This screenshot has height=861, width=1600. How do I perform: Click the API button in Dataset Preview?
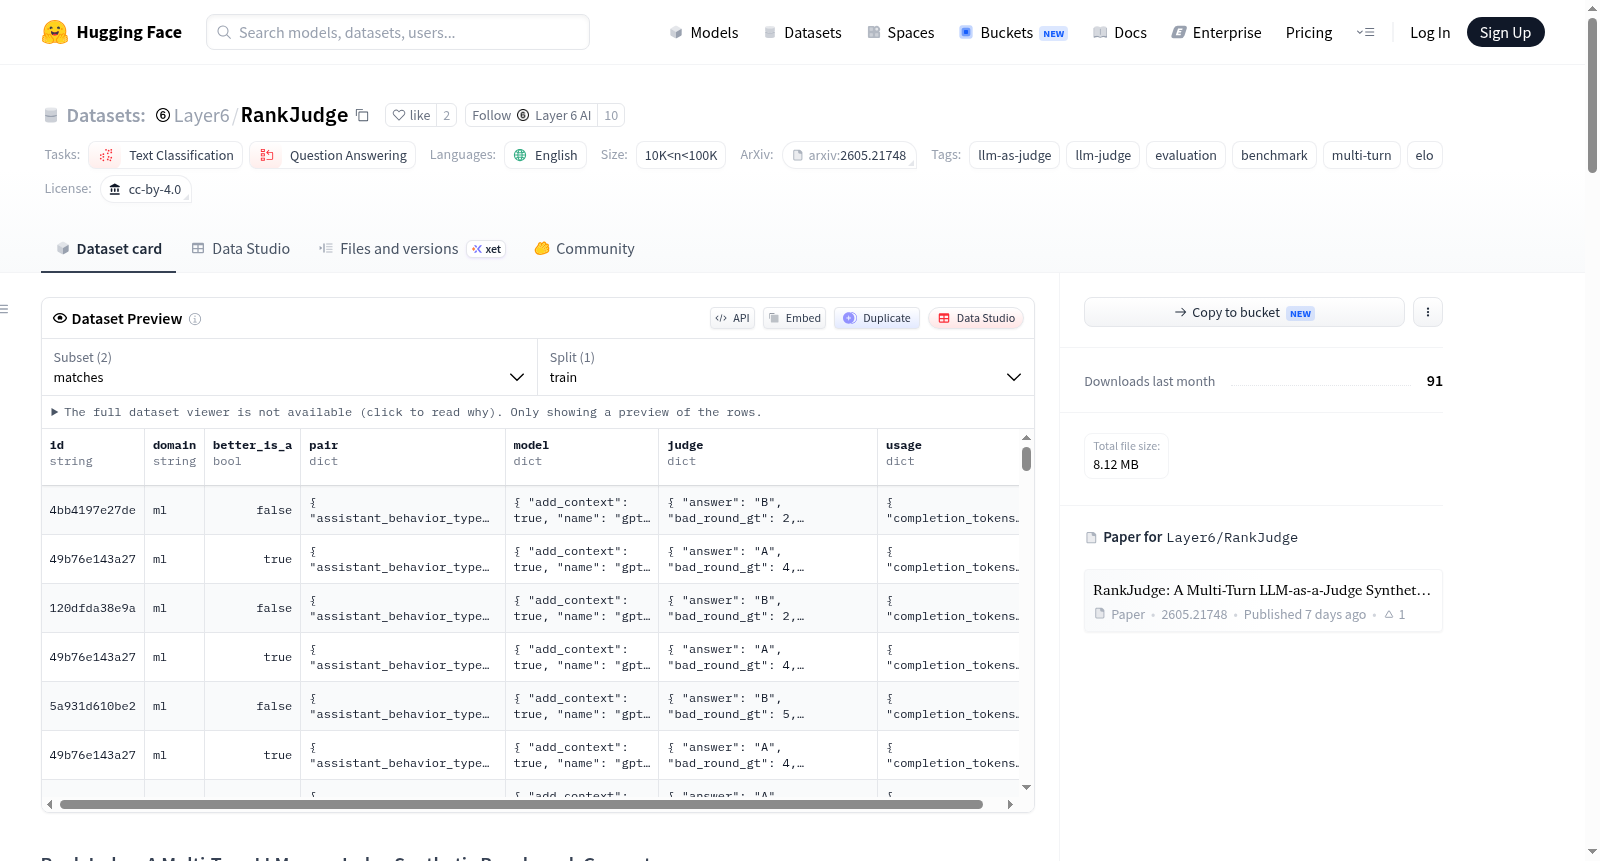pyautogui.click(x=732, y=318)
